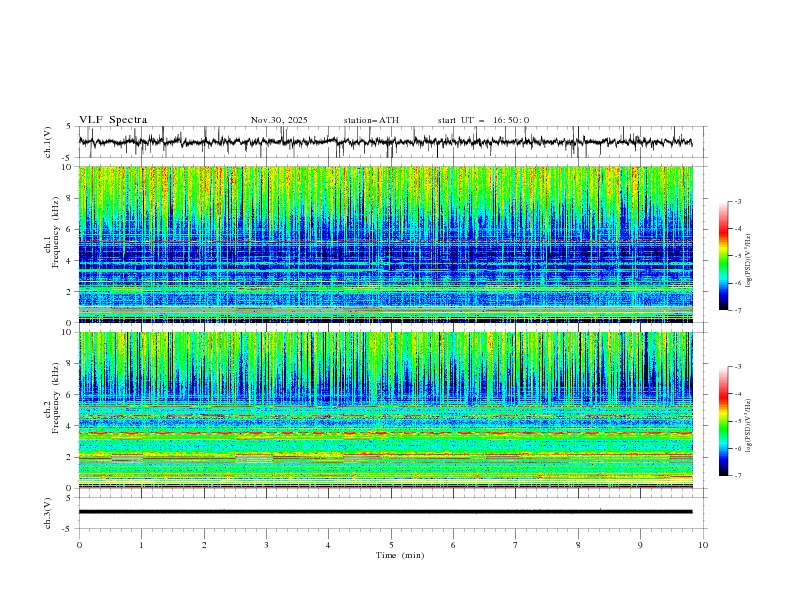Click time axis tick label "6"

(454, 545)
